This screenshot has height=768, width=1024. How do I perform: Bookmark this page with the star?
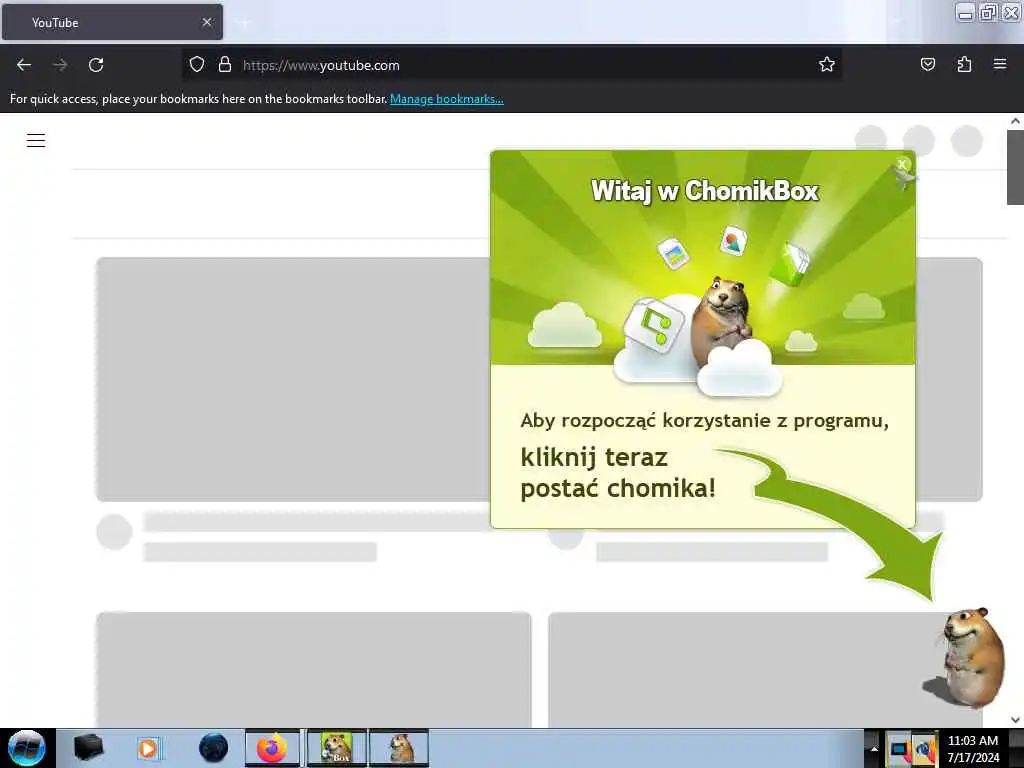point(827,64)
